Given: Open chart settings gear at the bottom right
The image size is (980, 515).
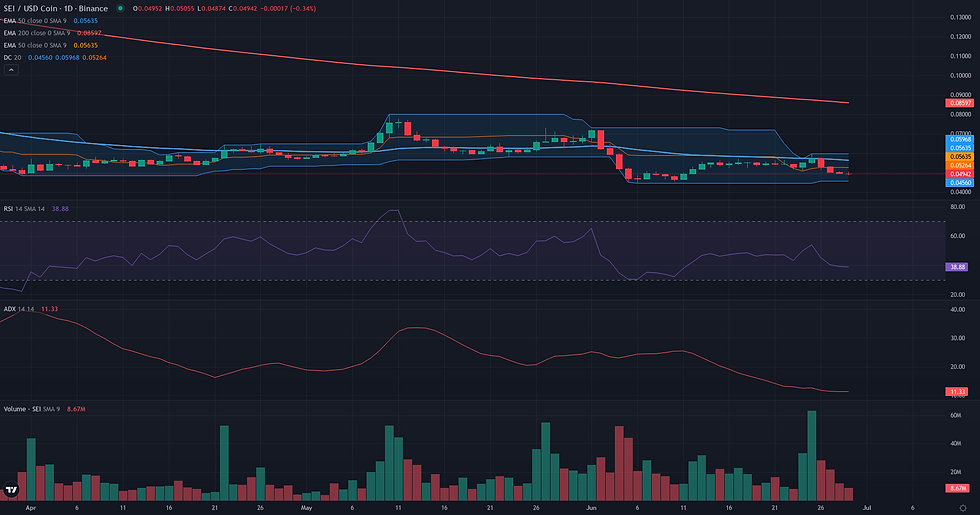Looking at the screenshot, I should coord(963,508).
